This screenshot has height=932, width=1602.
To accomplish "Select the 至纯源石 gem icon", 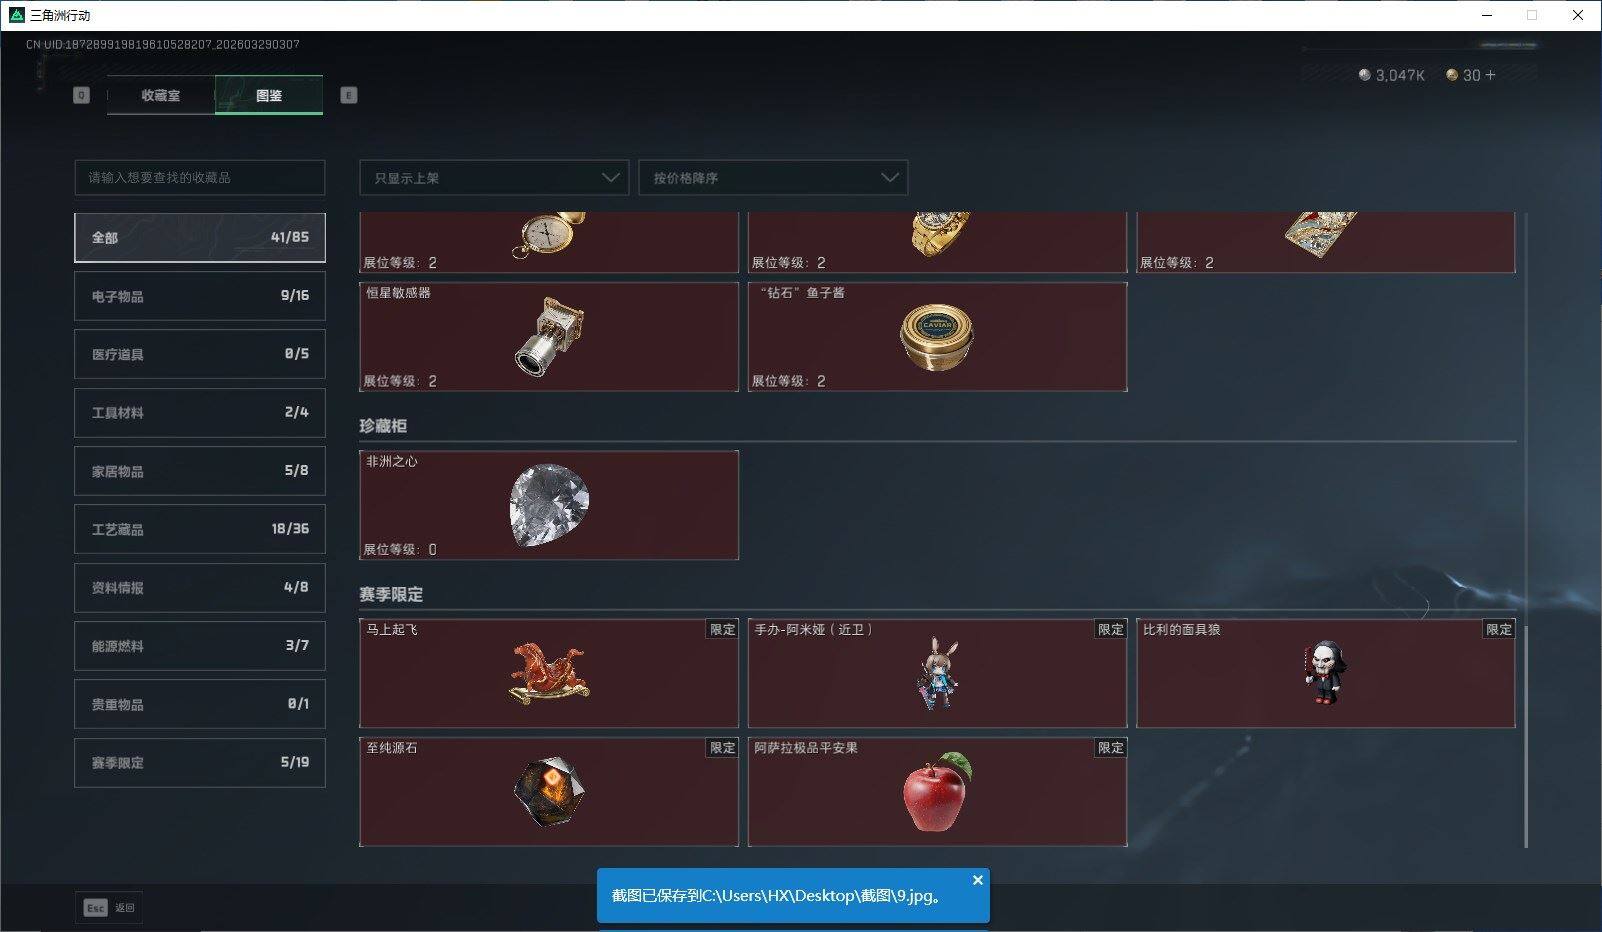I will 549,792.
